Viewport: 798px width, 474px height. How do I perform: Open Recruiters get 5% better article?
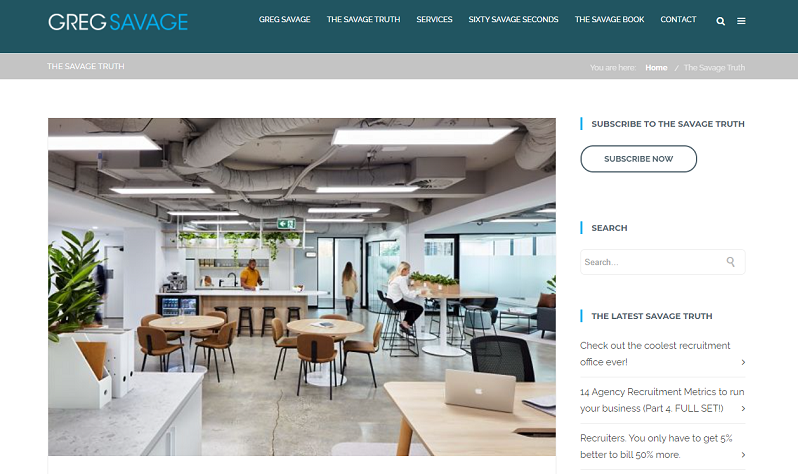point(656,447)
